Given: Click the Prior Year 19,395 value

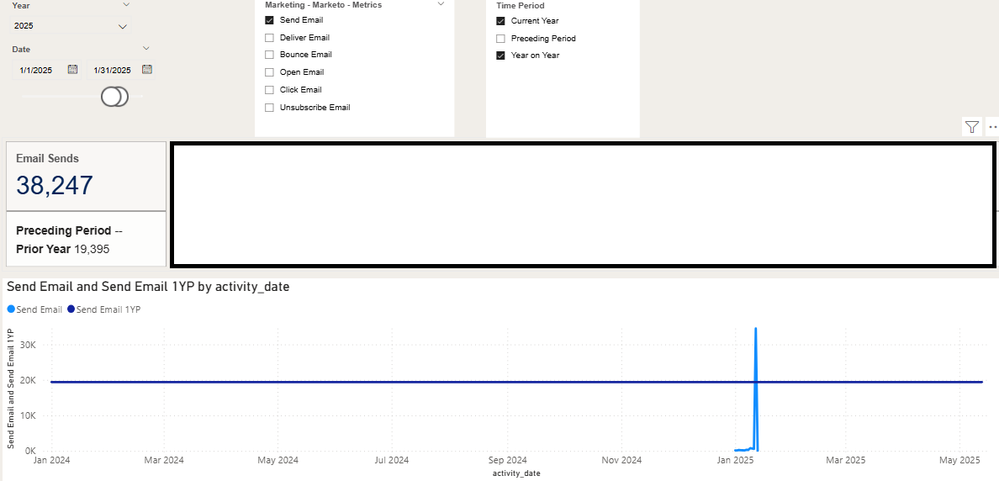Looking at the screenshot, I should [62, 249].
